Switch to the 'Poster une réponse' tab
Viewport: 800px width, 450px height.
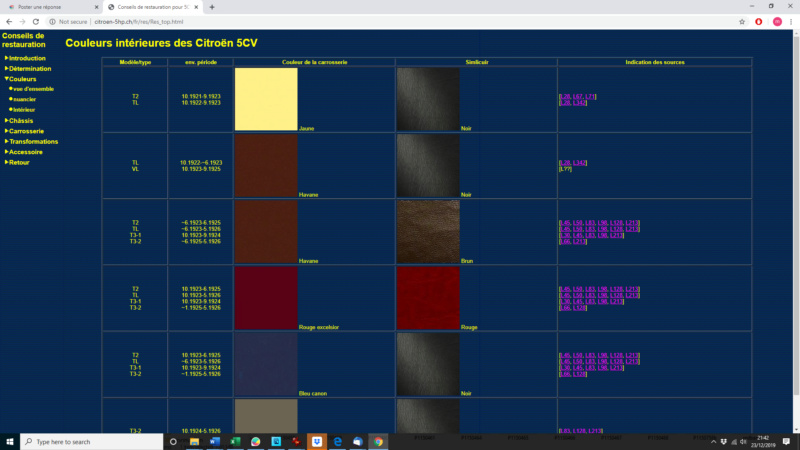pyautogui.click(x=51, y=7)
